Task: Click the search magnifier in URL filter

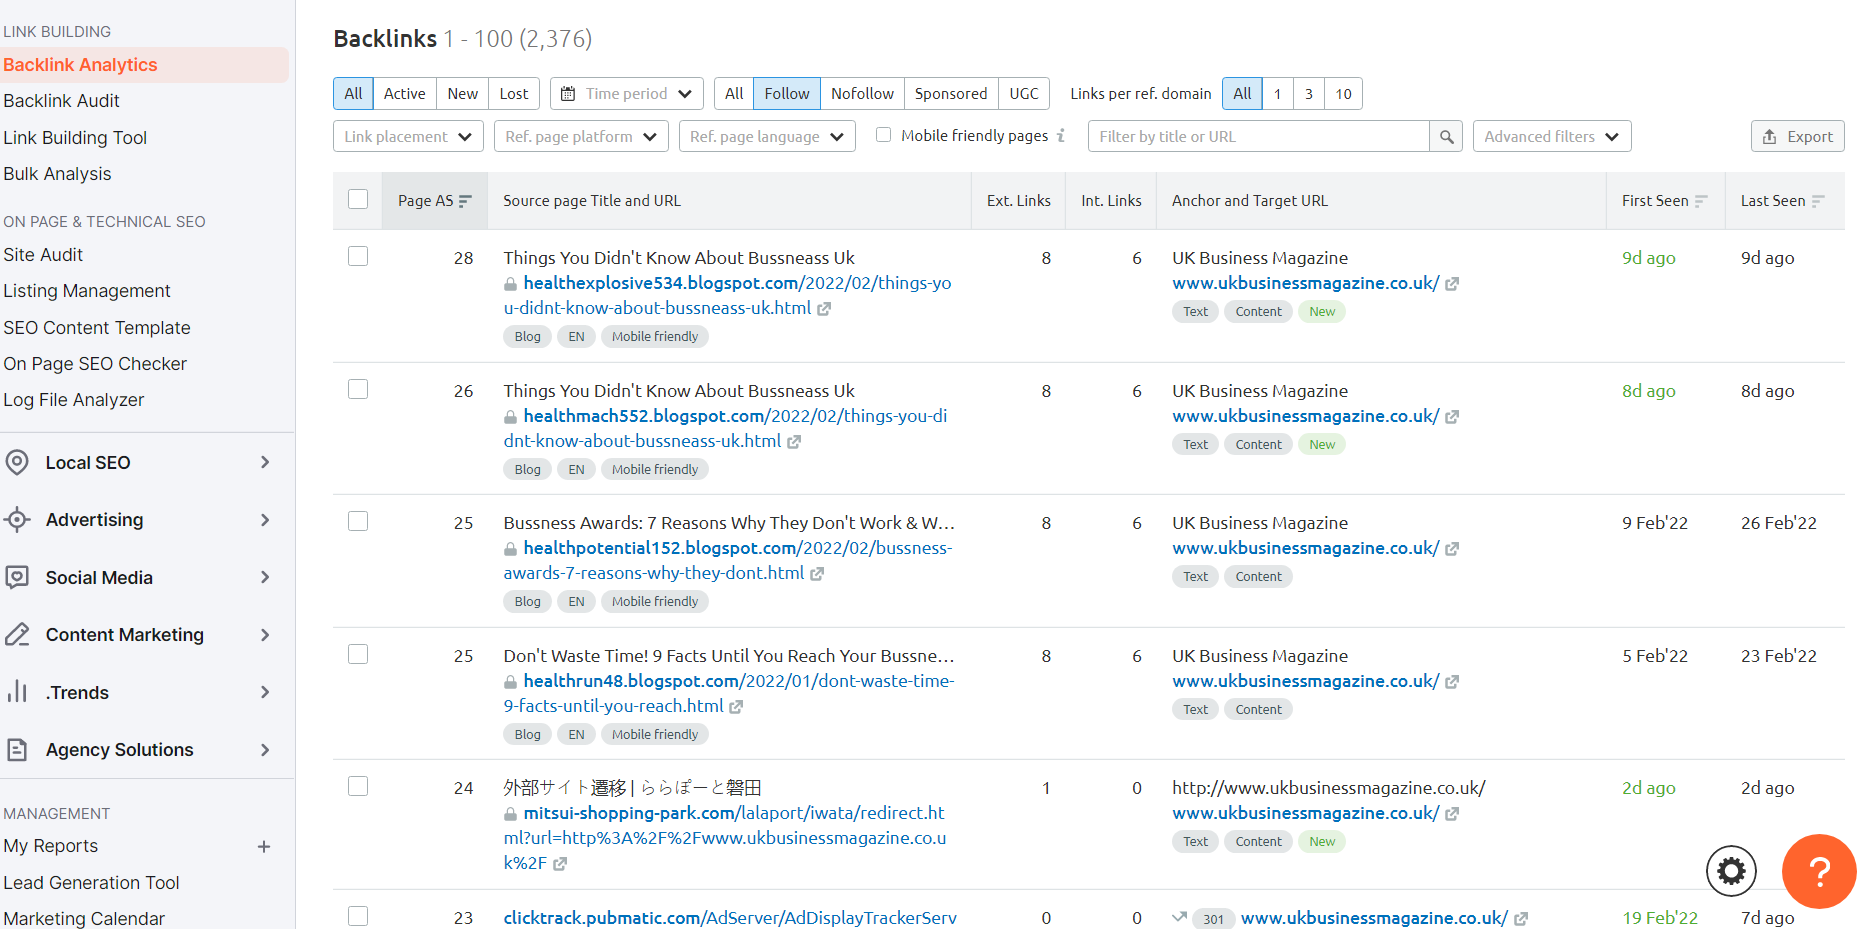Action: (x=1446, y=137)
